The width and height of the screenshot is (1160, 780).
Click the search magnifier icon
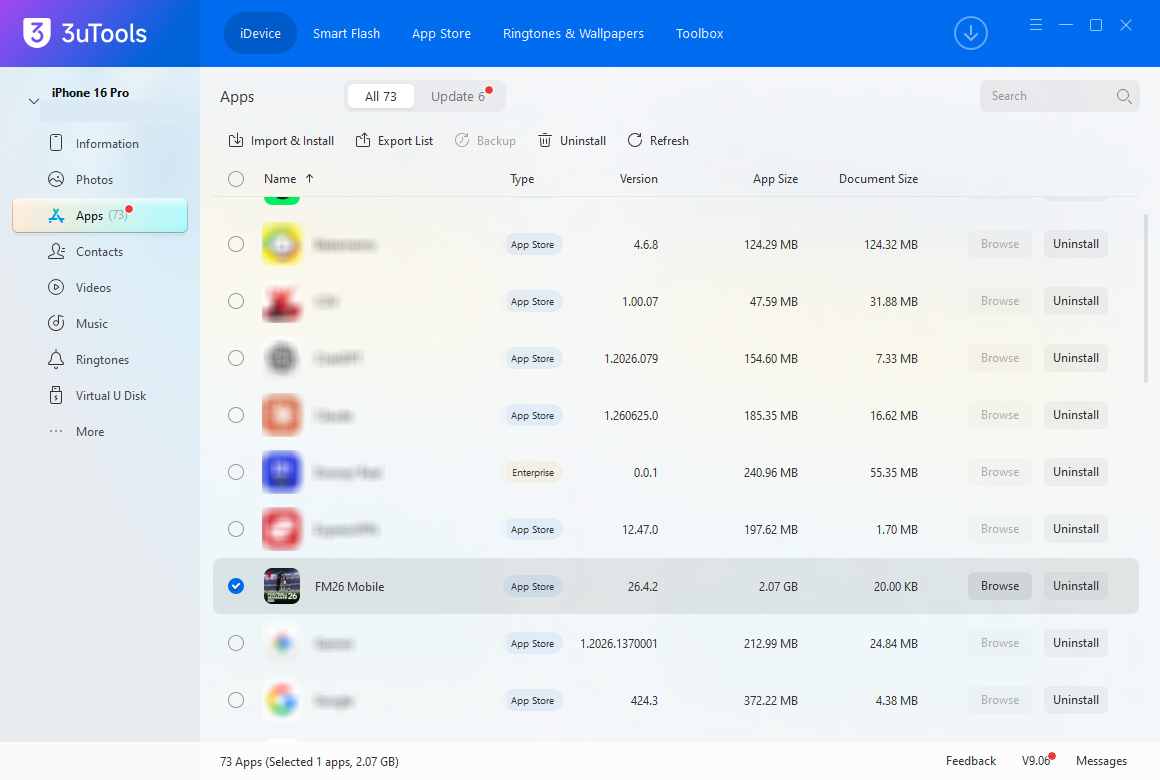point(1124,96)
